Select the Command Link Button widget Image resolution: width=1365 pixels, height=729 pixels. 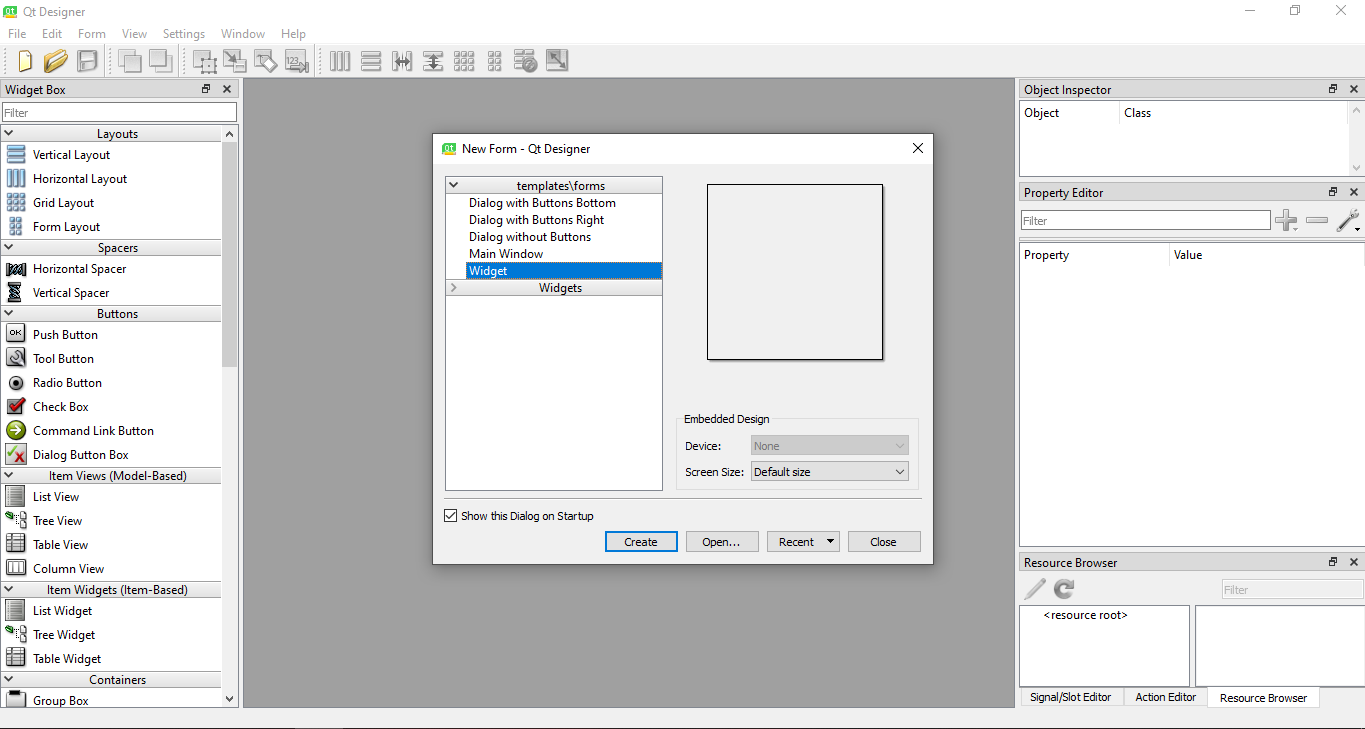tap(93, 431)
